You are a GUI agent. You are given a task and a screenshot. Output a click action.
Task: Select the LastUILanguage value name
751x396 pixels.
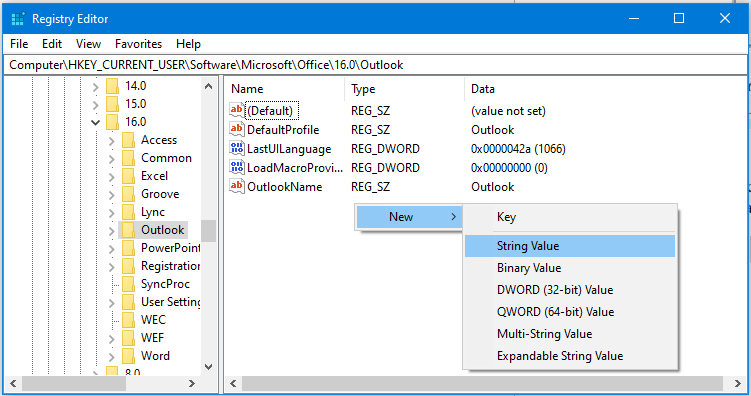[x=289, y=149]
